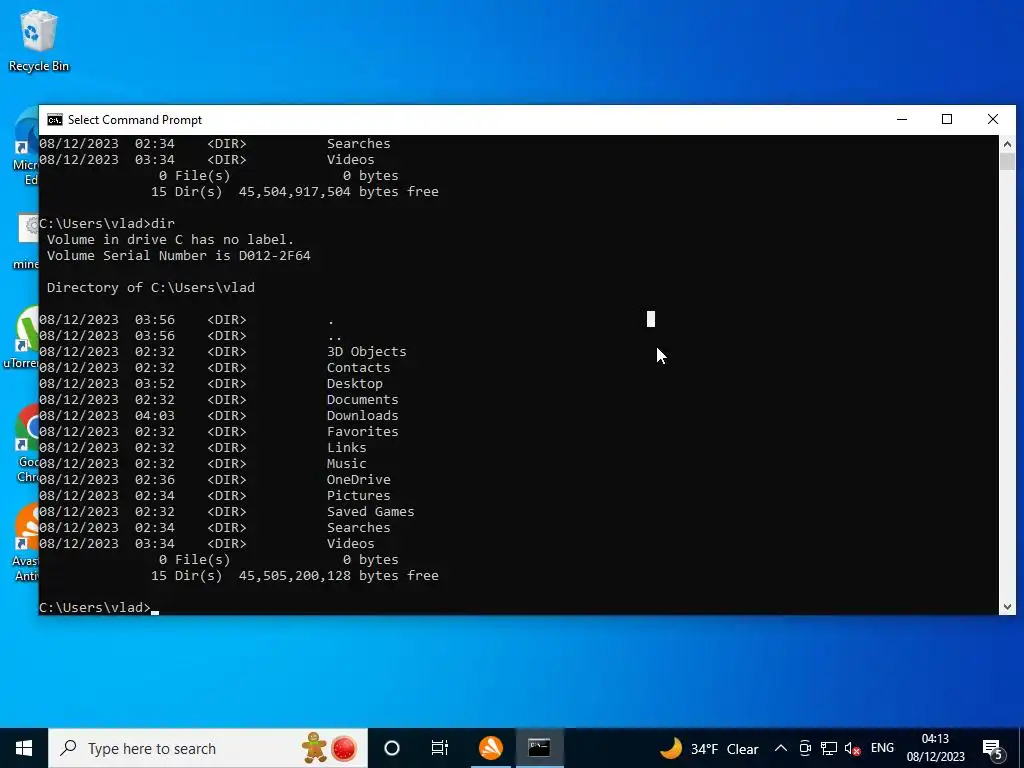The width and height of the screenshot is (1024, 768).
Task: Click 'Volume Serial Number is D012-2F64' line
Action: pos(179,256)
